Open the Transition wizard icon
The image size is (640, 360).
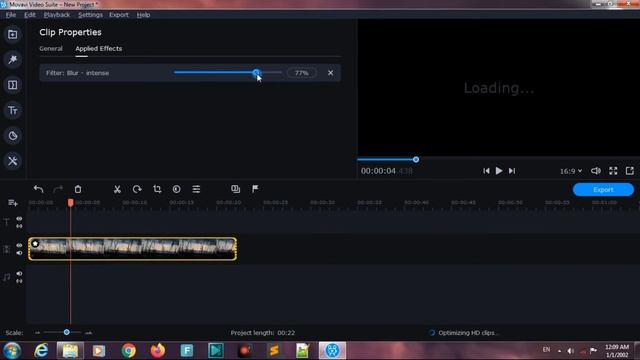[x=236, y=189]
